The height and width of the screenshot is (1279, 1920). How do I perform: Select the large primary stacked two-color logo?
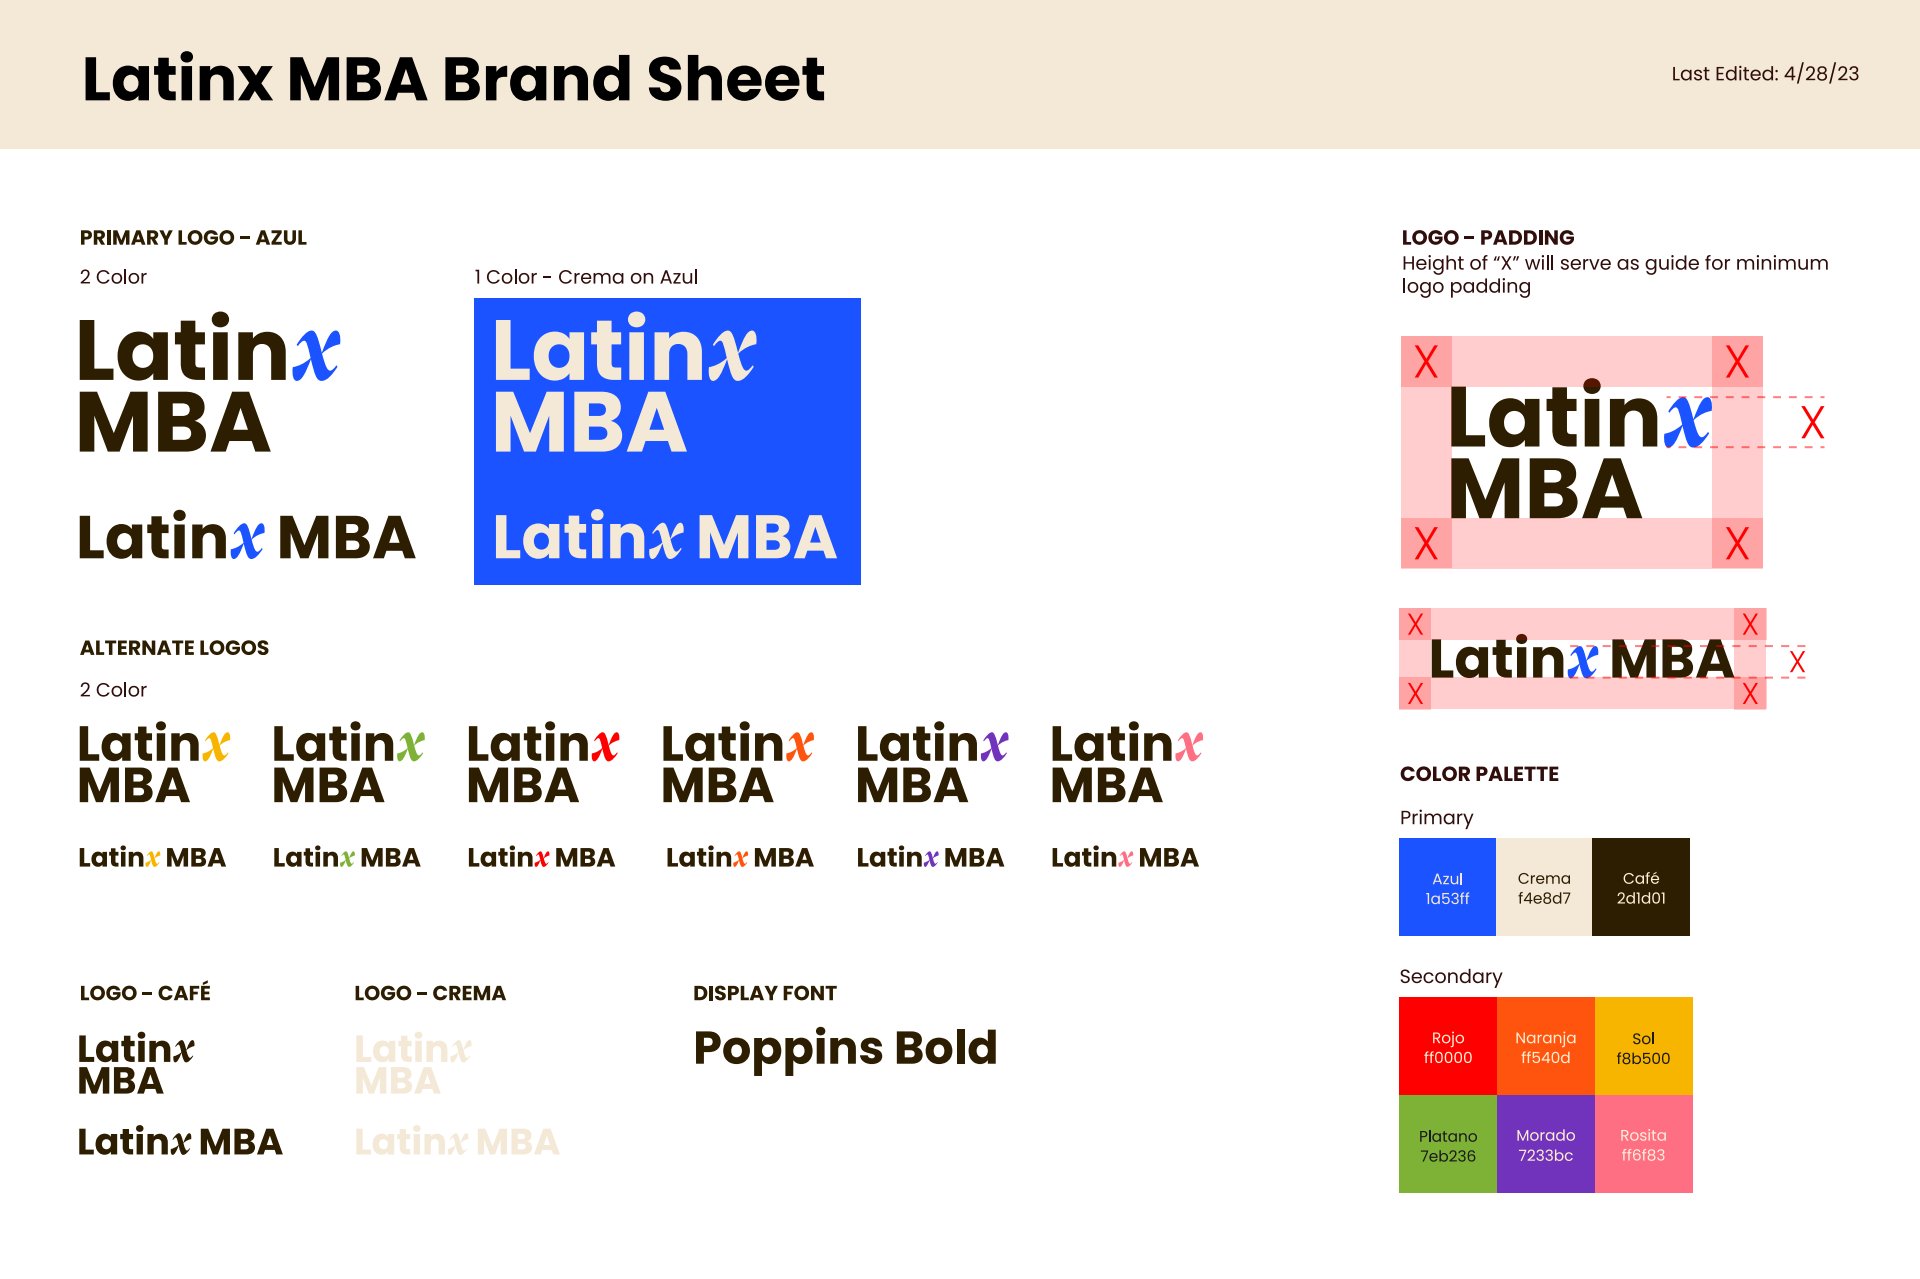[209, 384]
